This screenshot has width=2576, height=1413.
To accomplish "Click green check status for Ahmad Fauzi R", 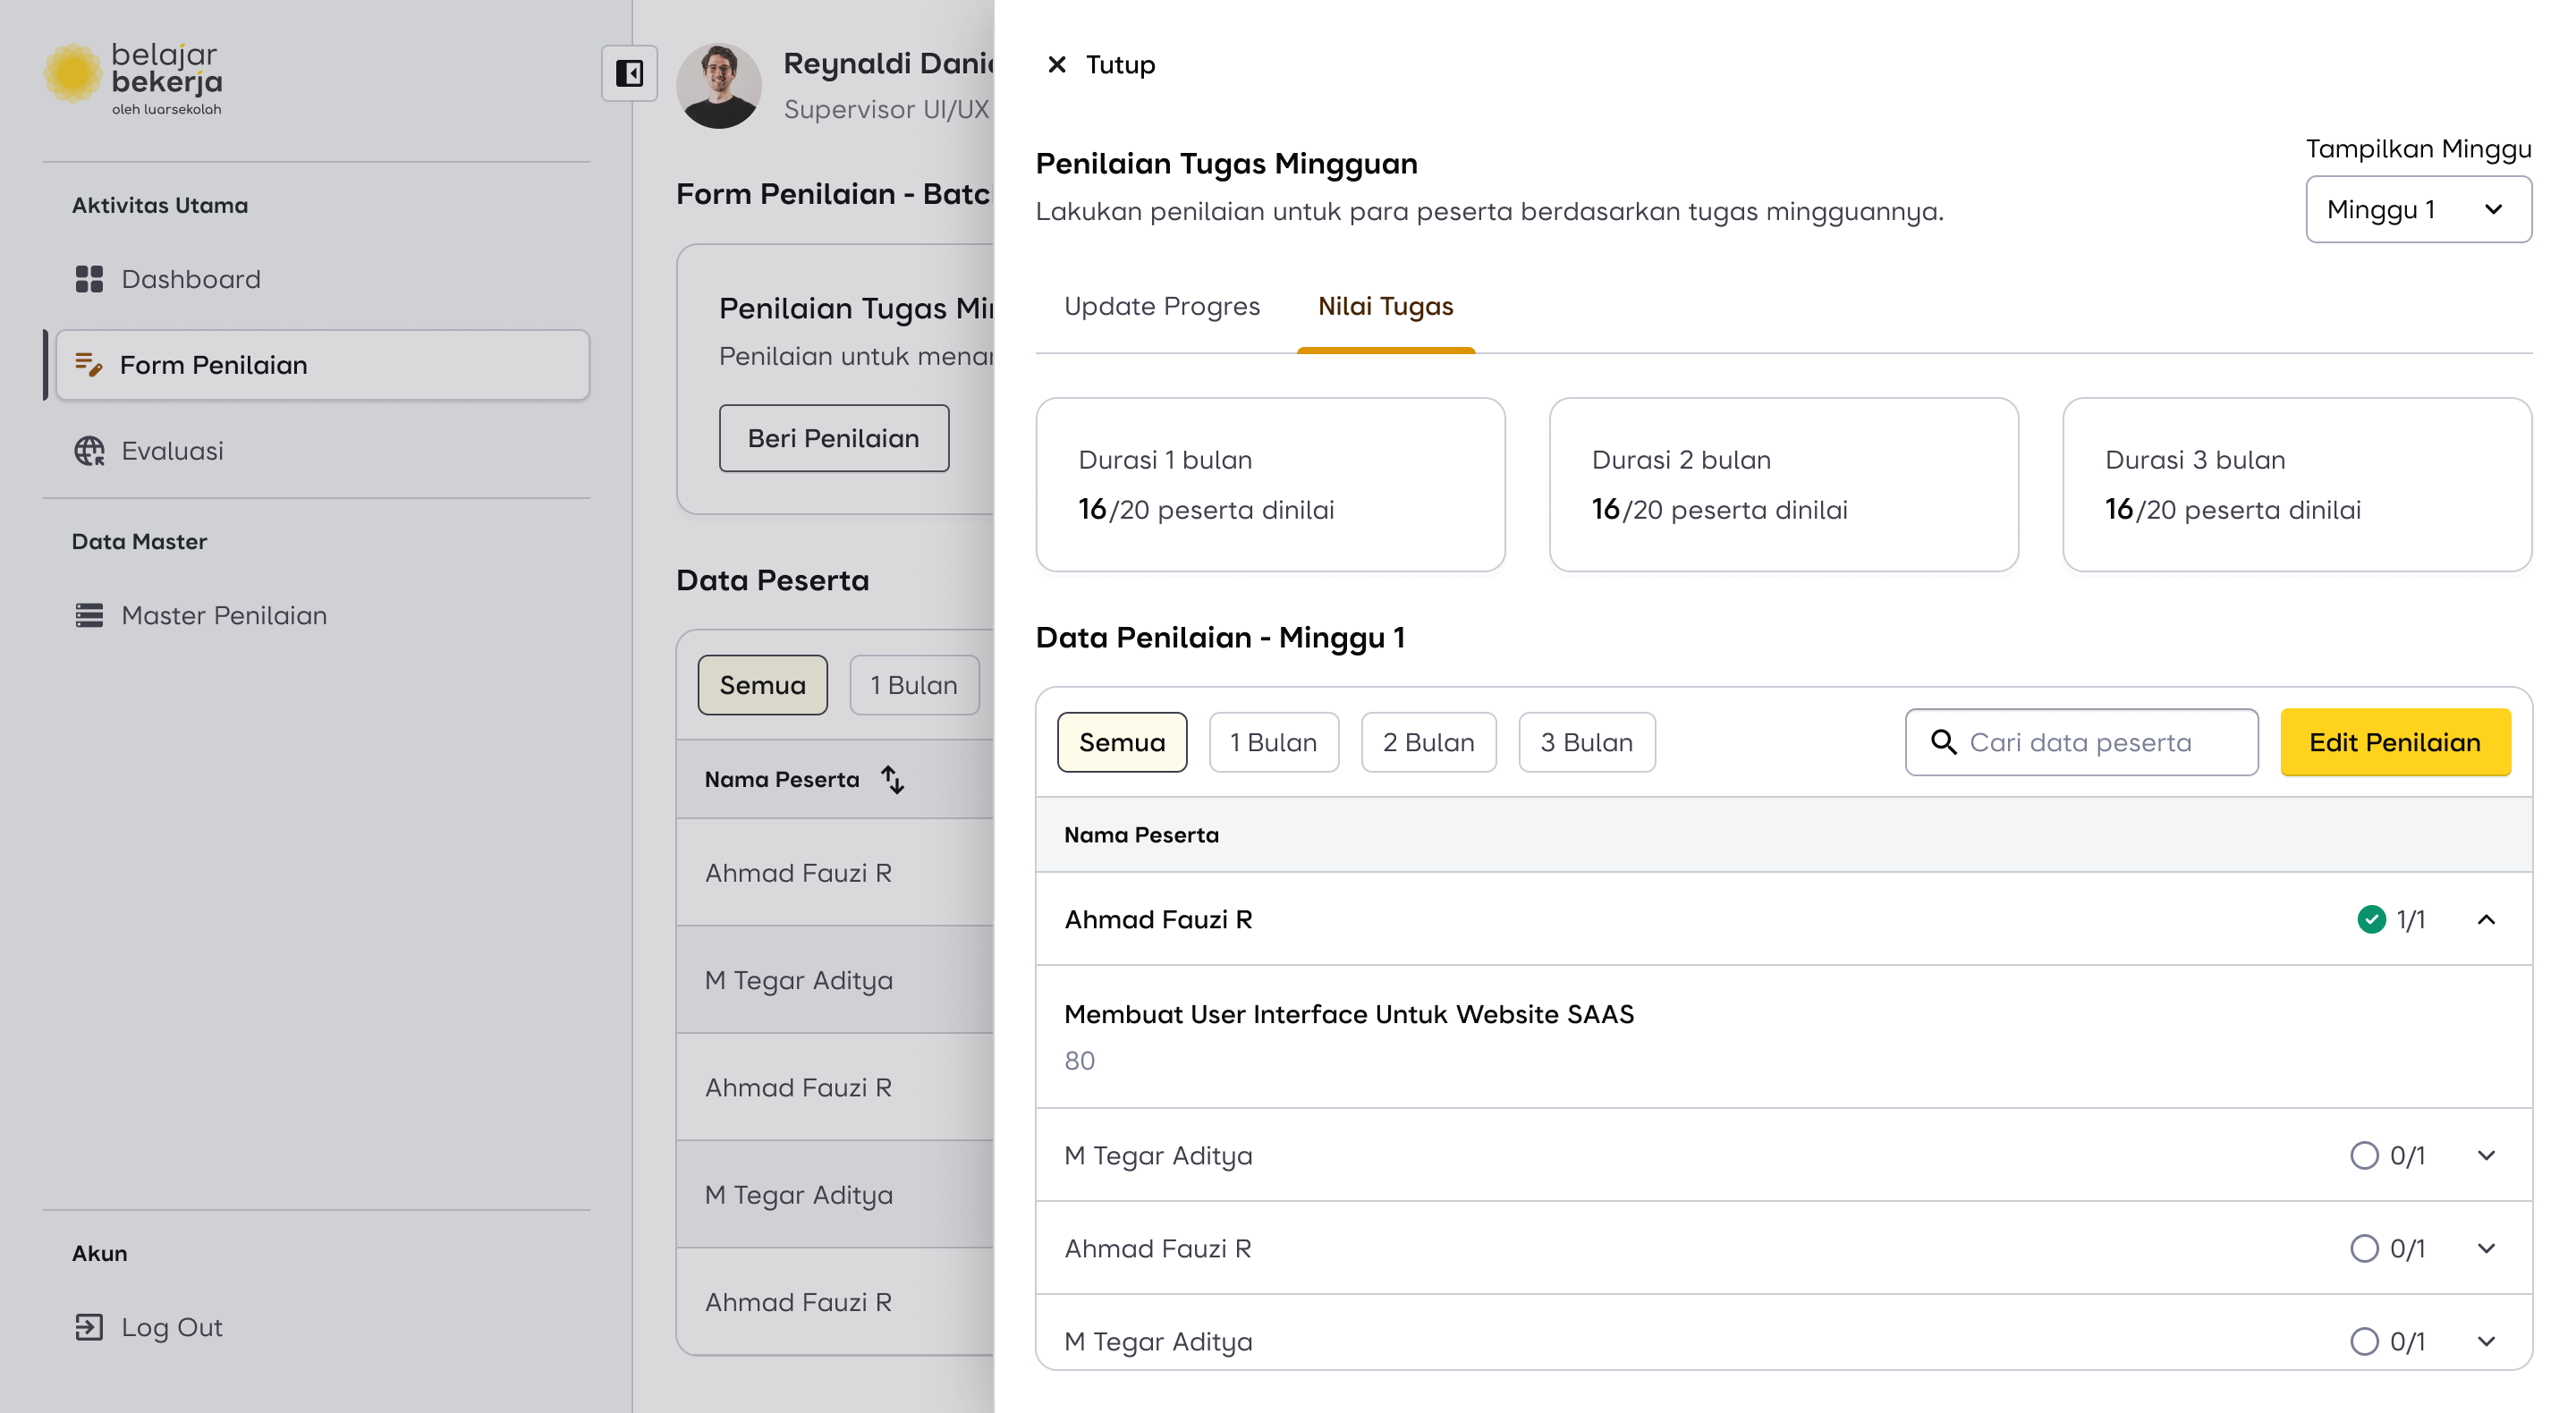I will point(2371,919).
